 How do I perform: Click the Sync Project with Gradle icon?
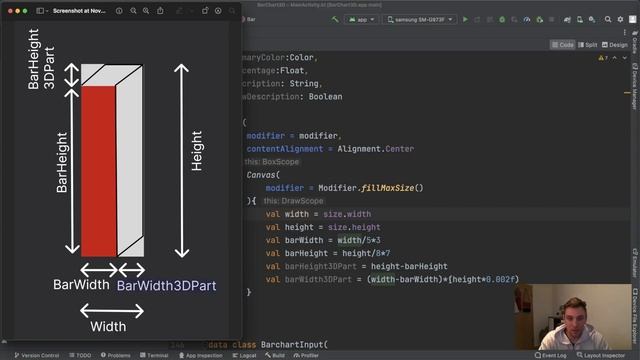(x=567, y=19)
